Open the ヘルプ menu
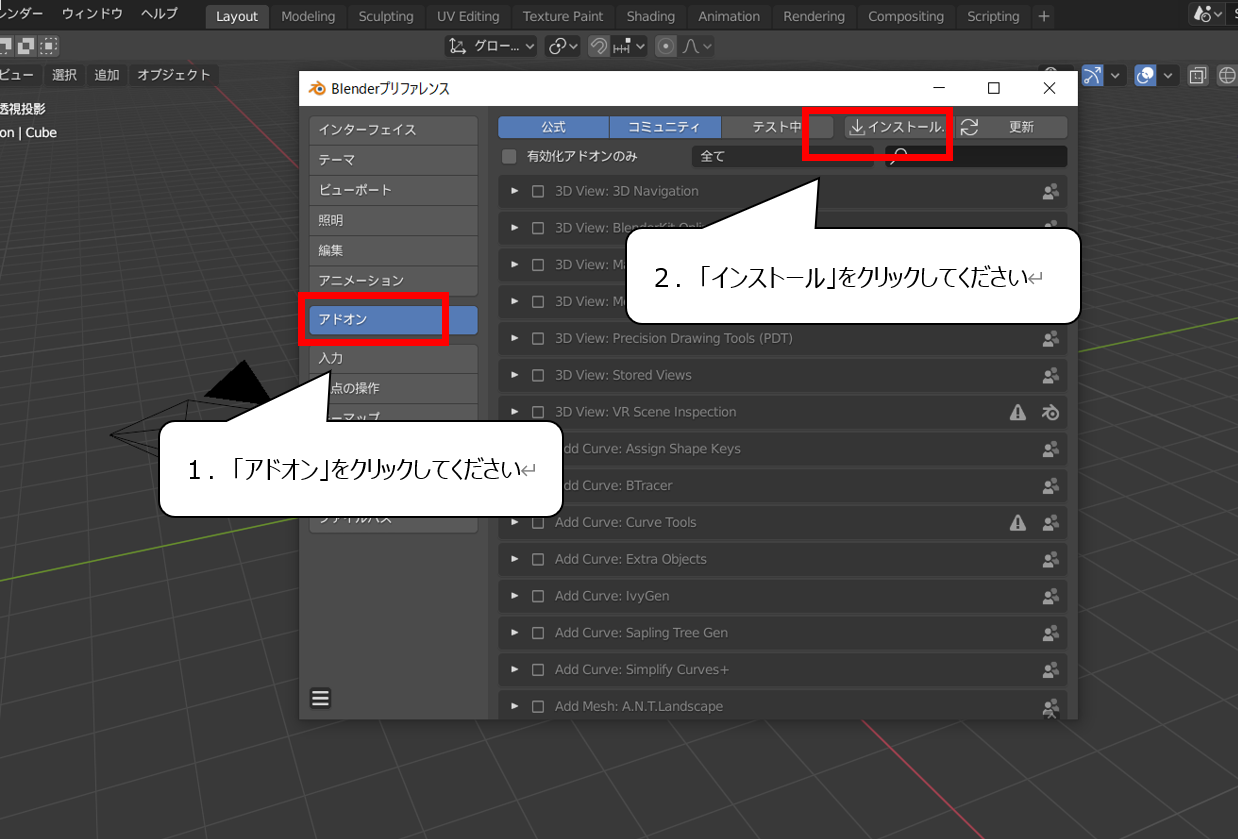 click(159, 14)
